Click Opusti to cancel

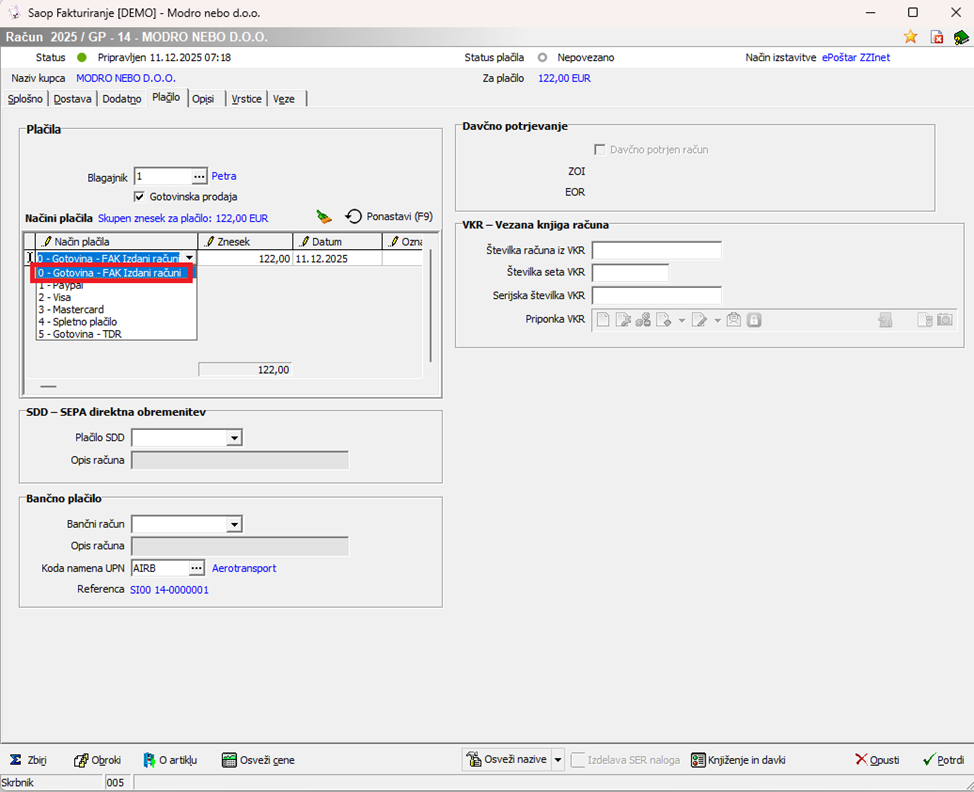coord(877,760)
